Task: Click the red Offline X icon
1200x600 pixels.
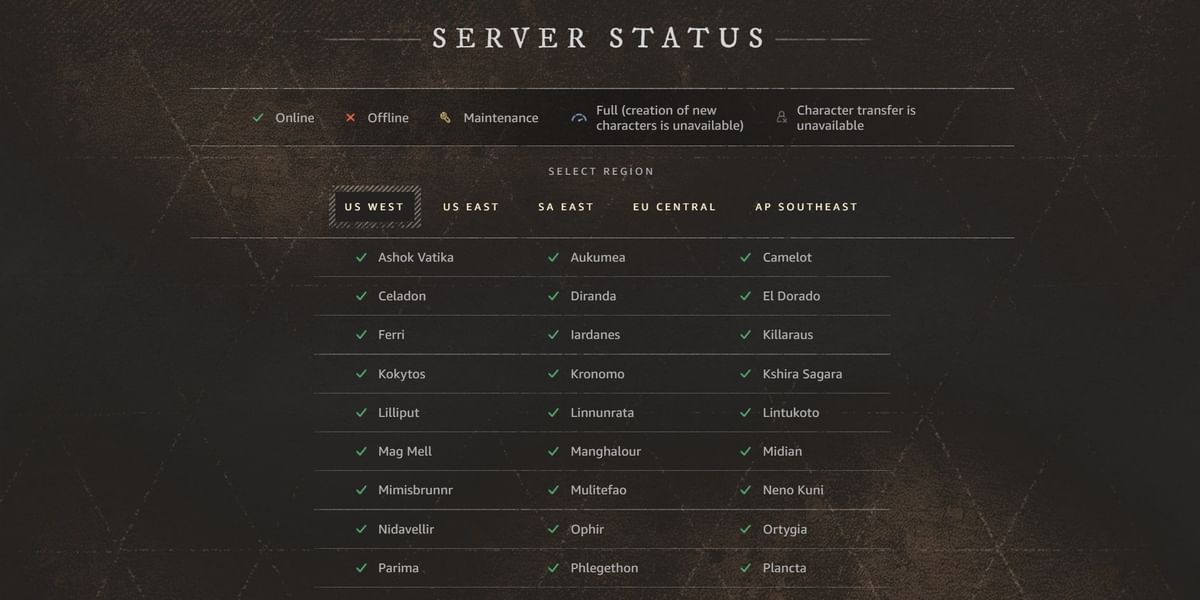Action: [349, 117]
